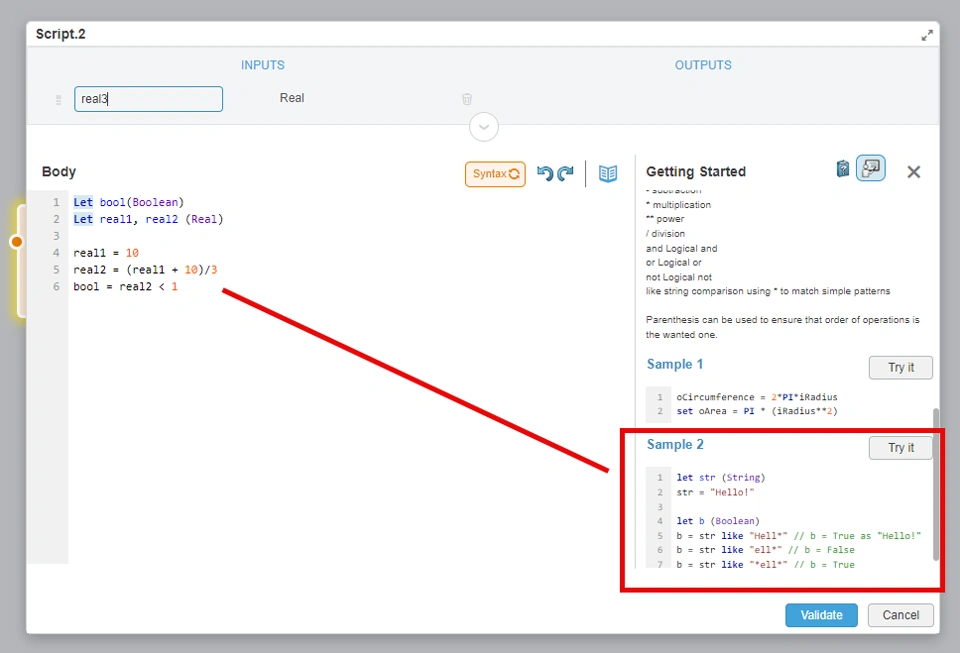
Task: Toggle the highlighted samples panel icon
Action: (x=871, y=169)
